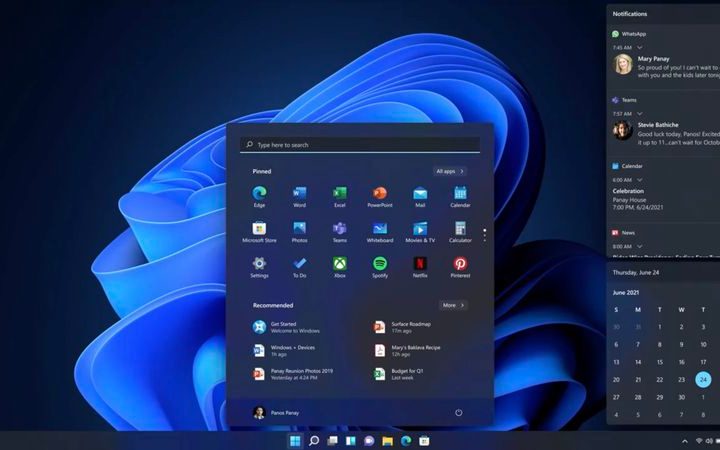Image resolution: width=720 pixels, height=450 pixels.
Task: Click Stevie Bathiche's avatar
Action: coord(623,130)
